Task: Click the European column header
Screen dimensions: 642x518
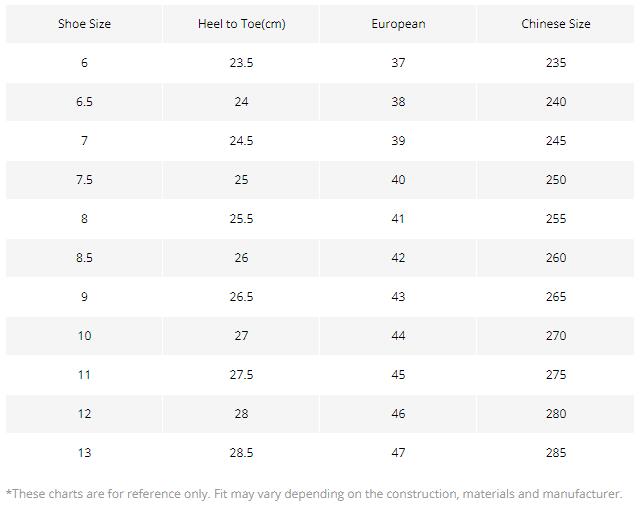Action: [x=398, y=24]
